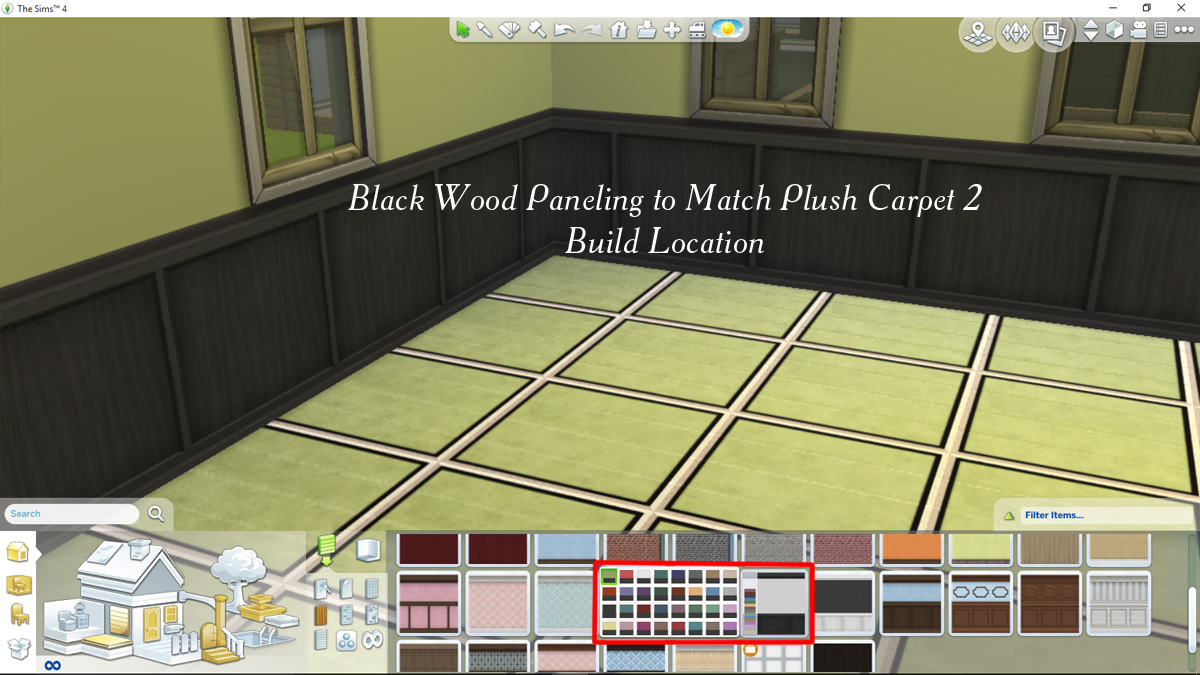
Task: Open the camera controls icon
Action: 1139,30
